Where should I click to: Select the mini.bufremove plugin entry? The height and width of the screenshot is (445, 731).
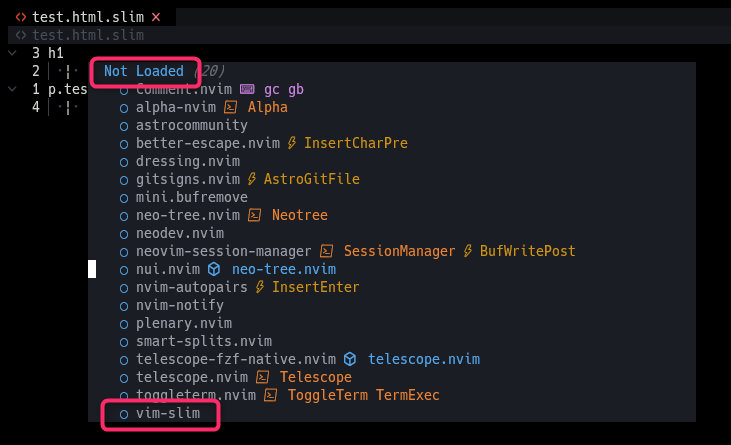click(x=192, y=197)
